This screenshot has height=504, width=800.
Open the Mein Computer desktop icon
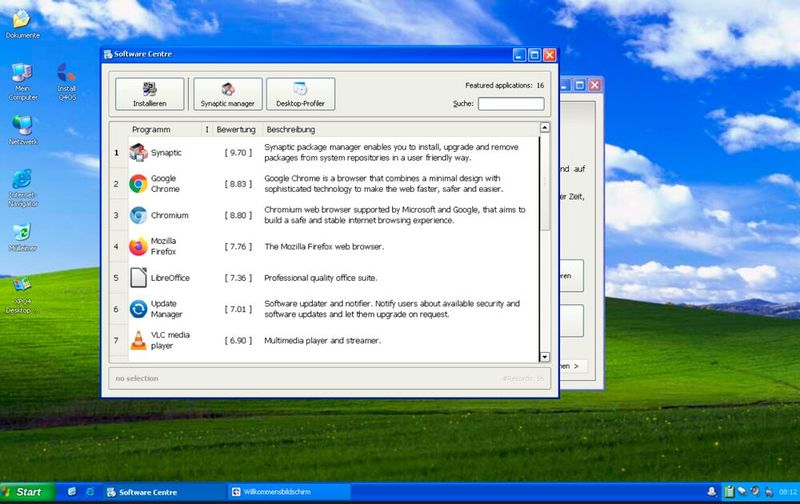pos(22,82)
